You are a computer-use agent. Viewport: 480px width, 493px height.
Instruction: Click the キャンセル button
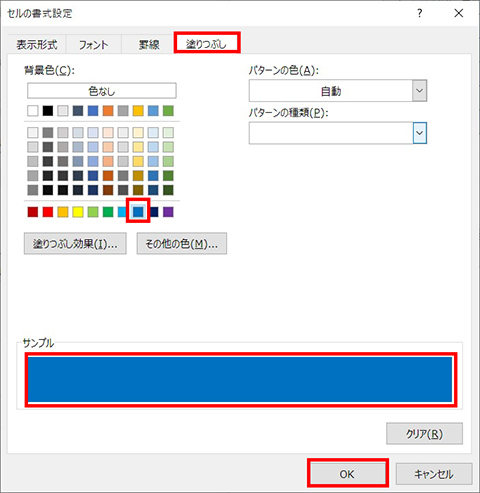click(x=434, y=474)
